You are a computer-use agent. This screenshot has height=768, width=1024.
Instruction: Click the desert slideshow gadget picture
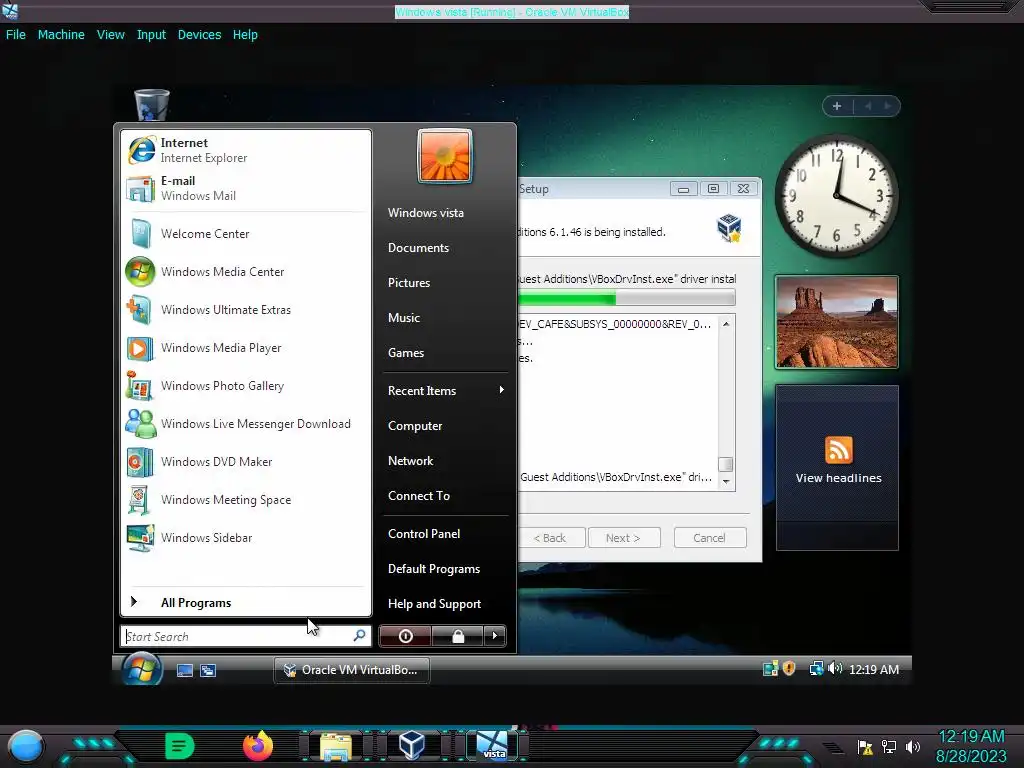[837, 322]
